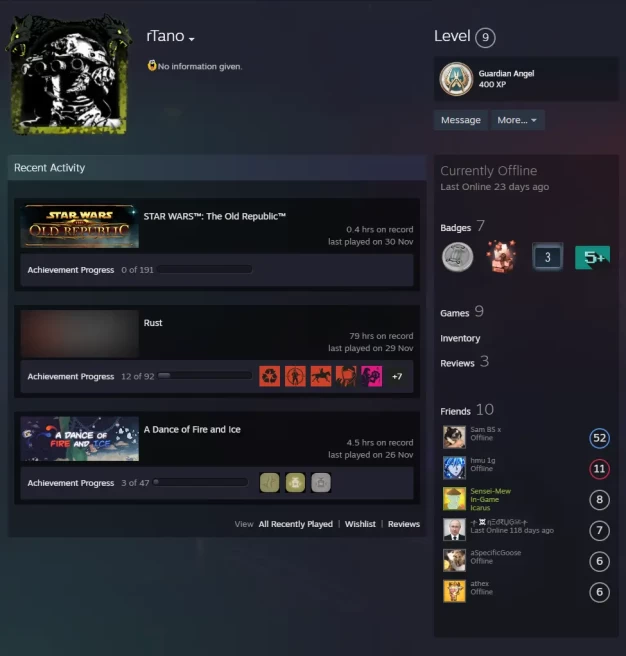This screenshot has width=626, height=656.
Task: Open the Wishlist link
Action: click(360, 524)
